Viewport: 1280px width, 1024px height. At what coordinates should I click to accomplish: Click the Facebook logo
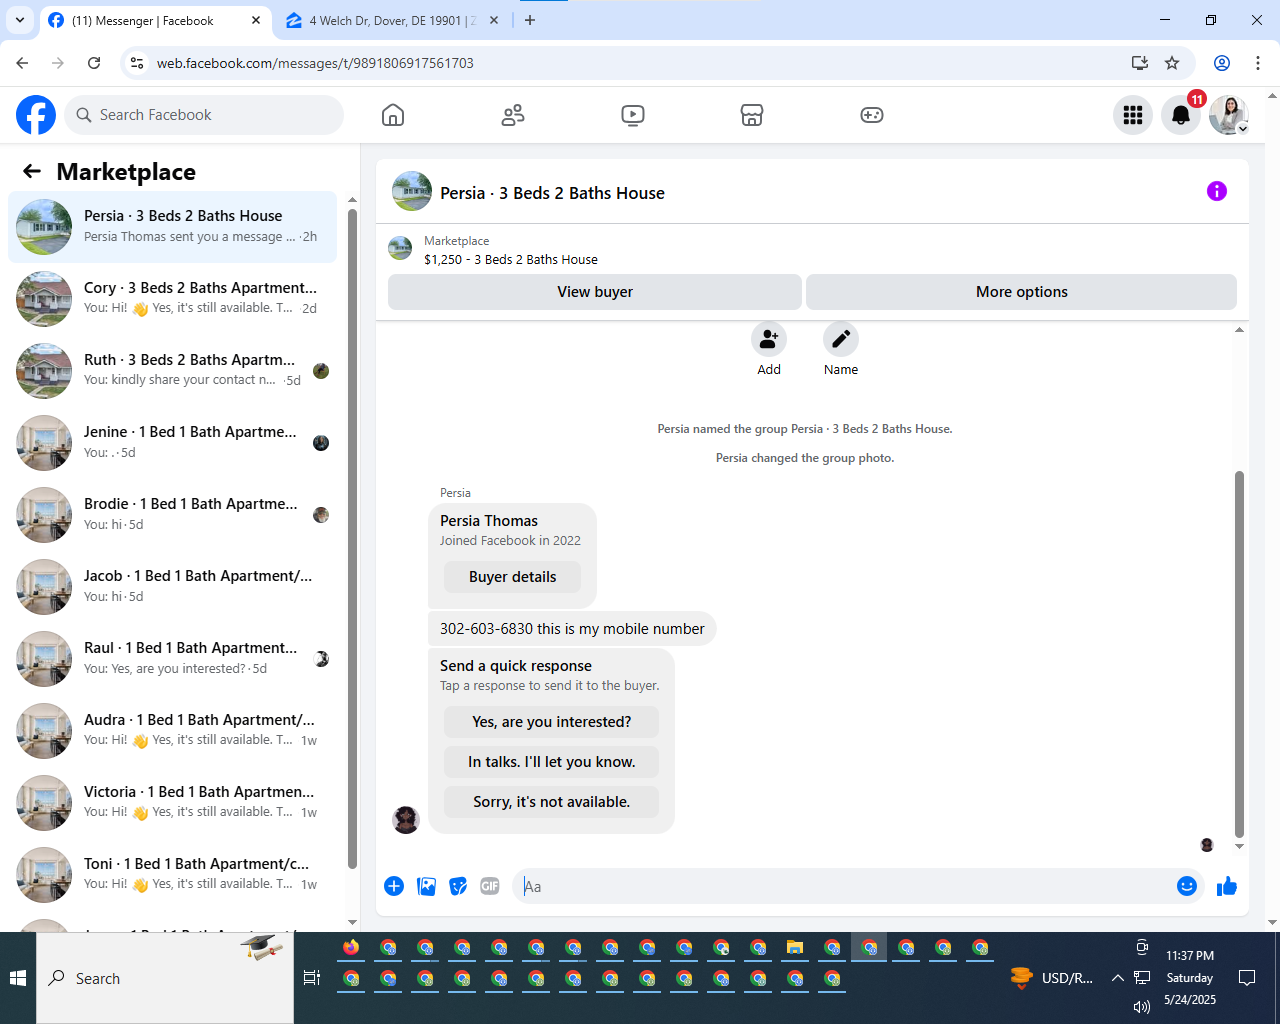tap(36, 115)
